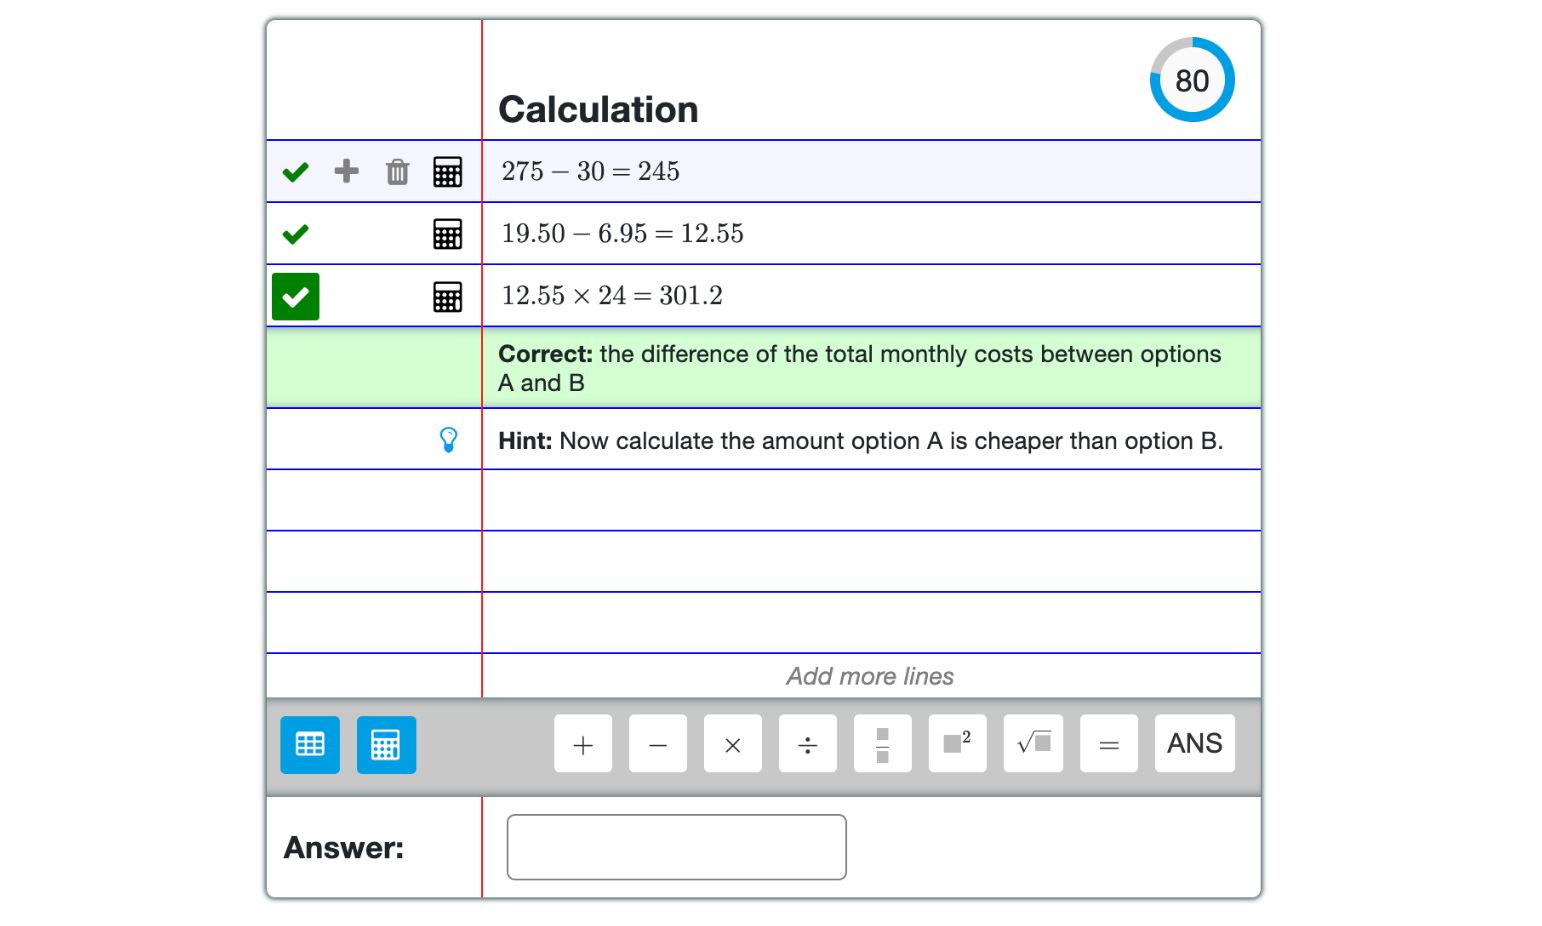Click the Add more lines link
Screen dimensions: 1542x926
tap(869, 676)
